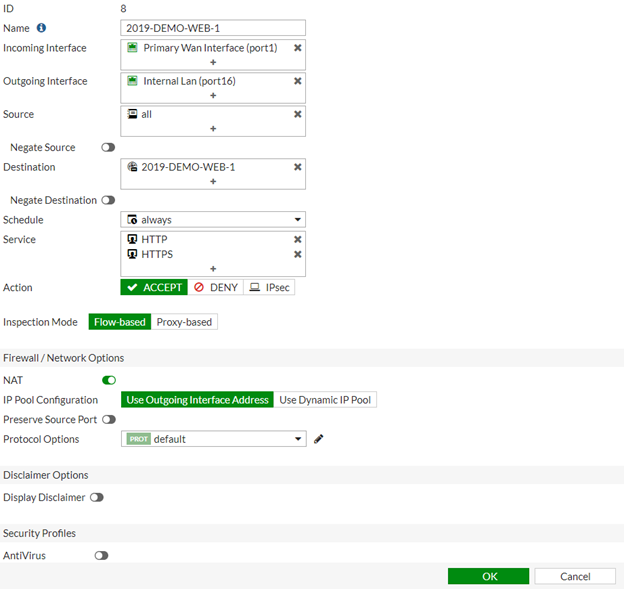Screen dimensions: 624x589
Task: Click the Primary Wan Interface (port1) text
Action: tap(210, 48)
